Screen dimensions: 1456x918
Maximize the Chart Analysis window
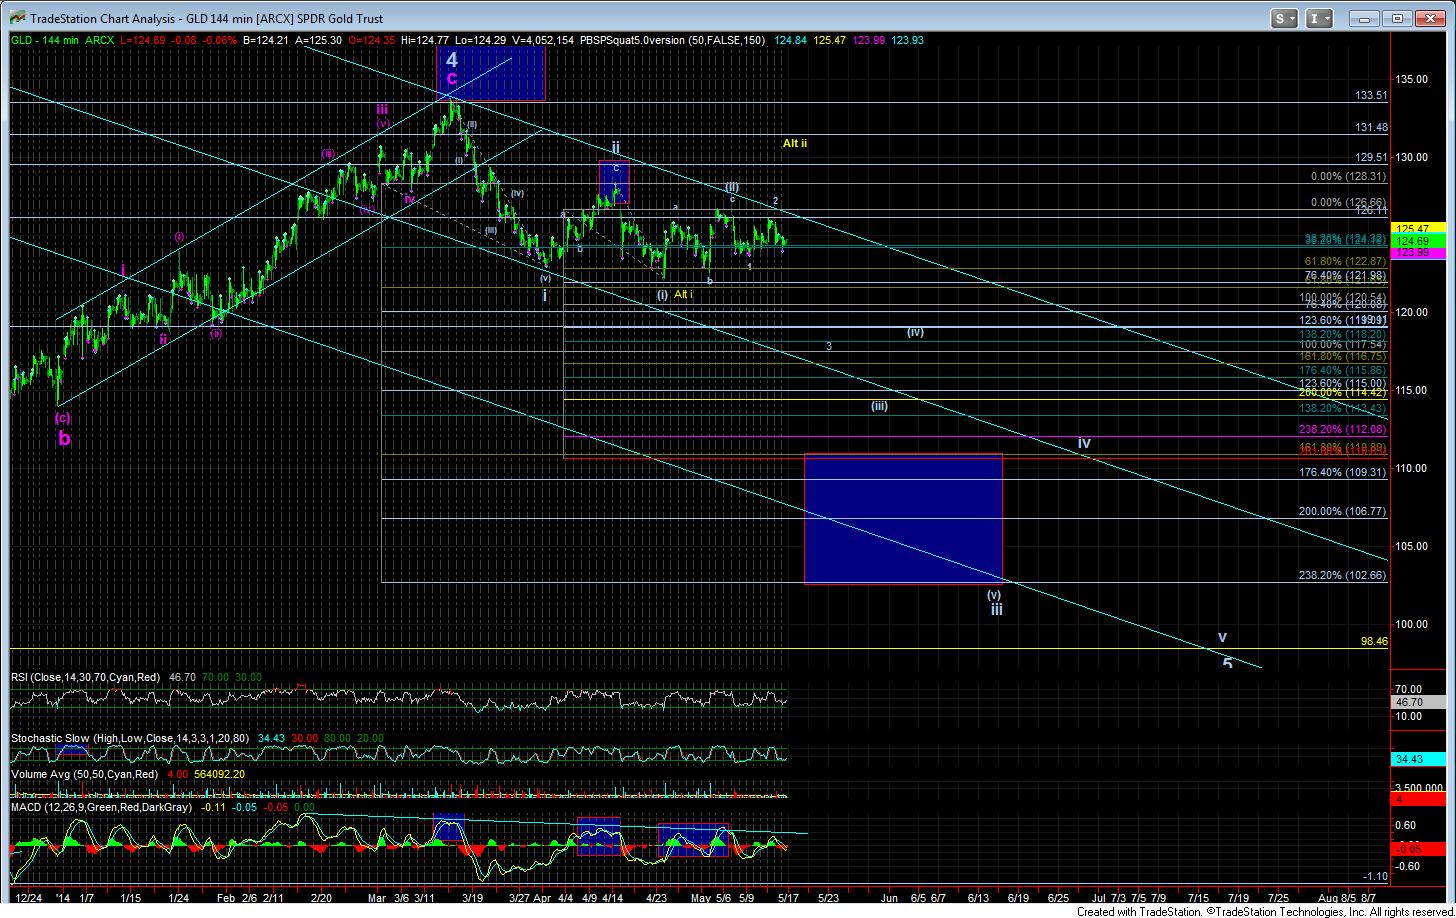pos(1397,18)
